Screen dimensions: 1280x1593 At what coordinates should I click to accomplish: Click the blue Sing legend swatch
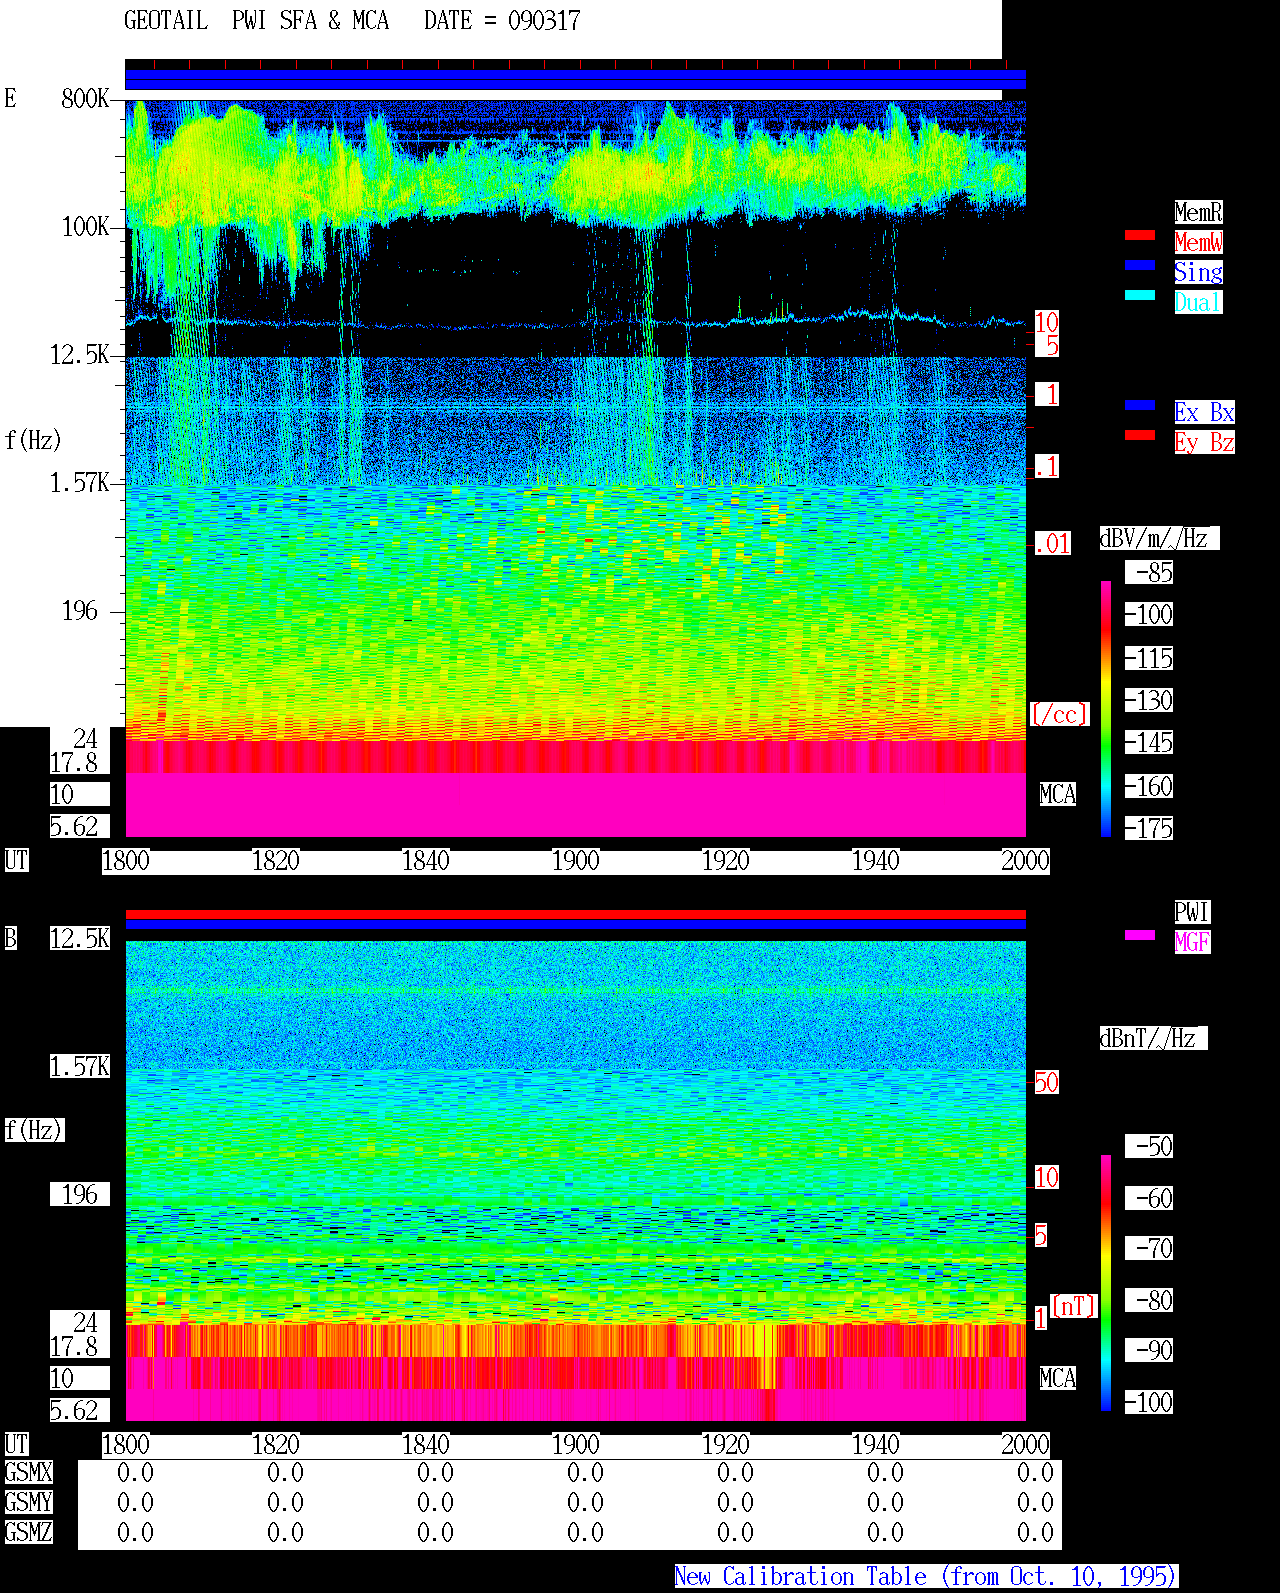(x=1140, y=265)
